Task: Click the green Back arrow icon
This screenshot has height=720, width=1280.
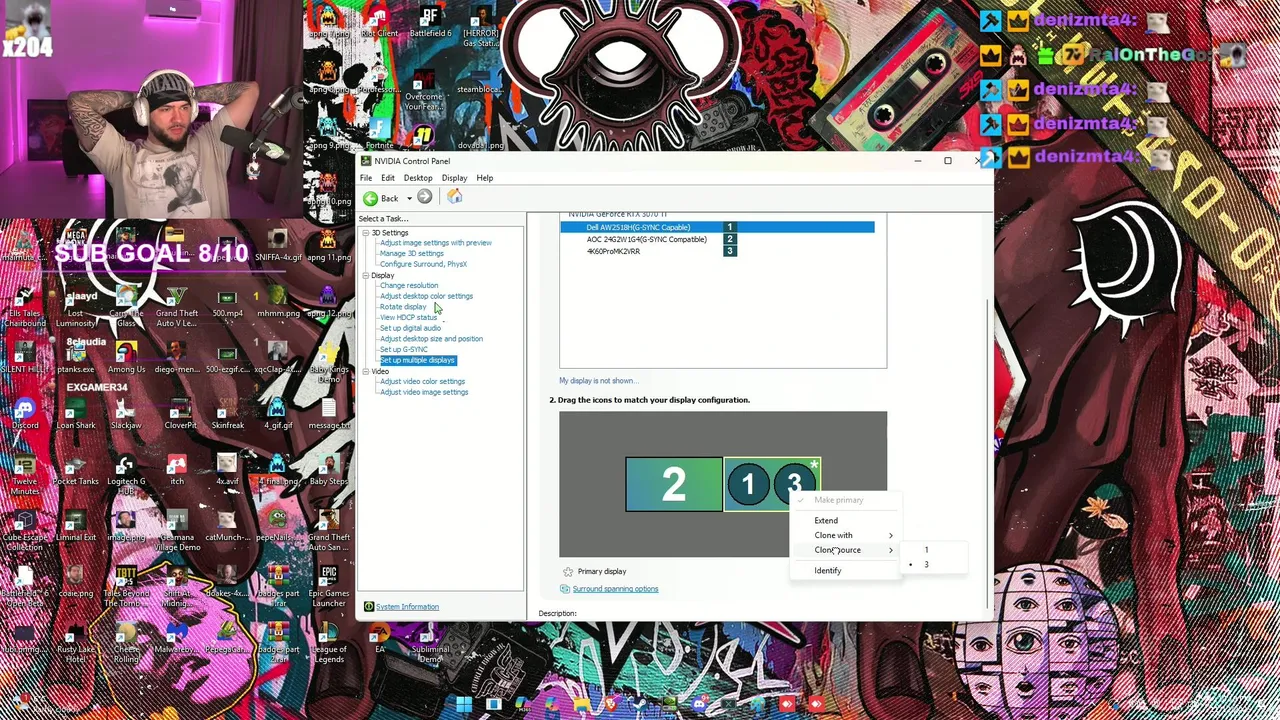Action: 370,198
